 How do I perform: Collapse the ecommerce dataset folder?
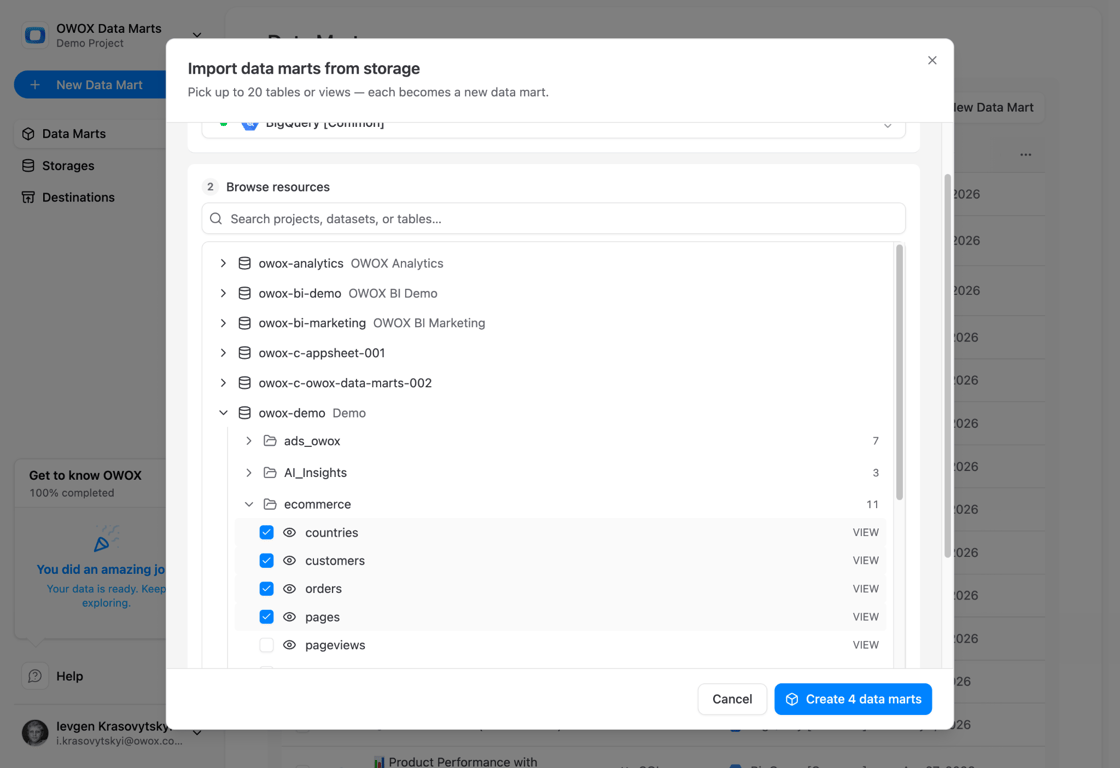[249, 504]
